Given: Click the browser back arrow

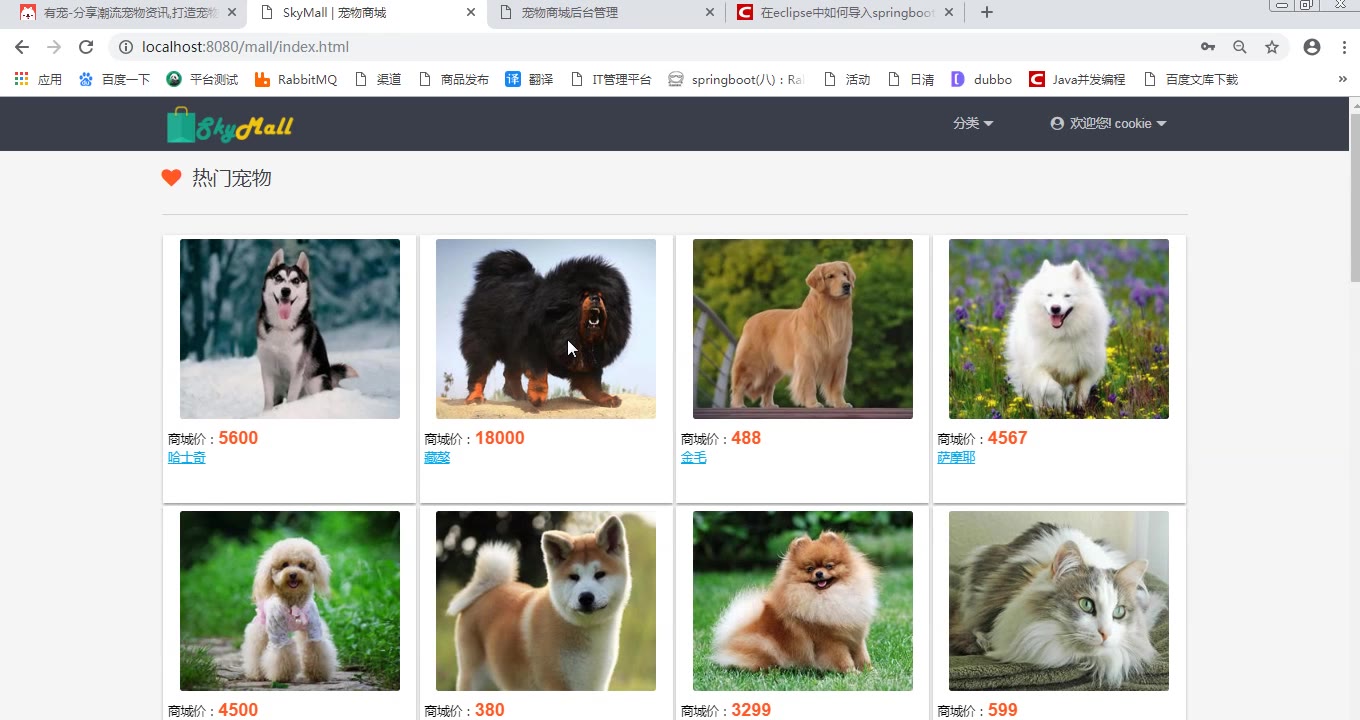Looking at the screenshot, I should (x=22, y=47).
